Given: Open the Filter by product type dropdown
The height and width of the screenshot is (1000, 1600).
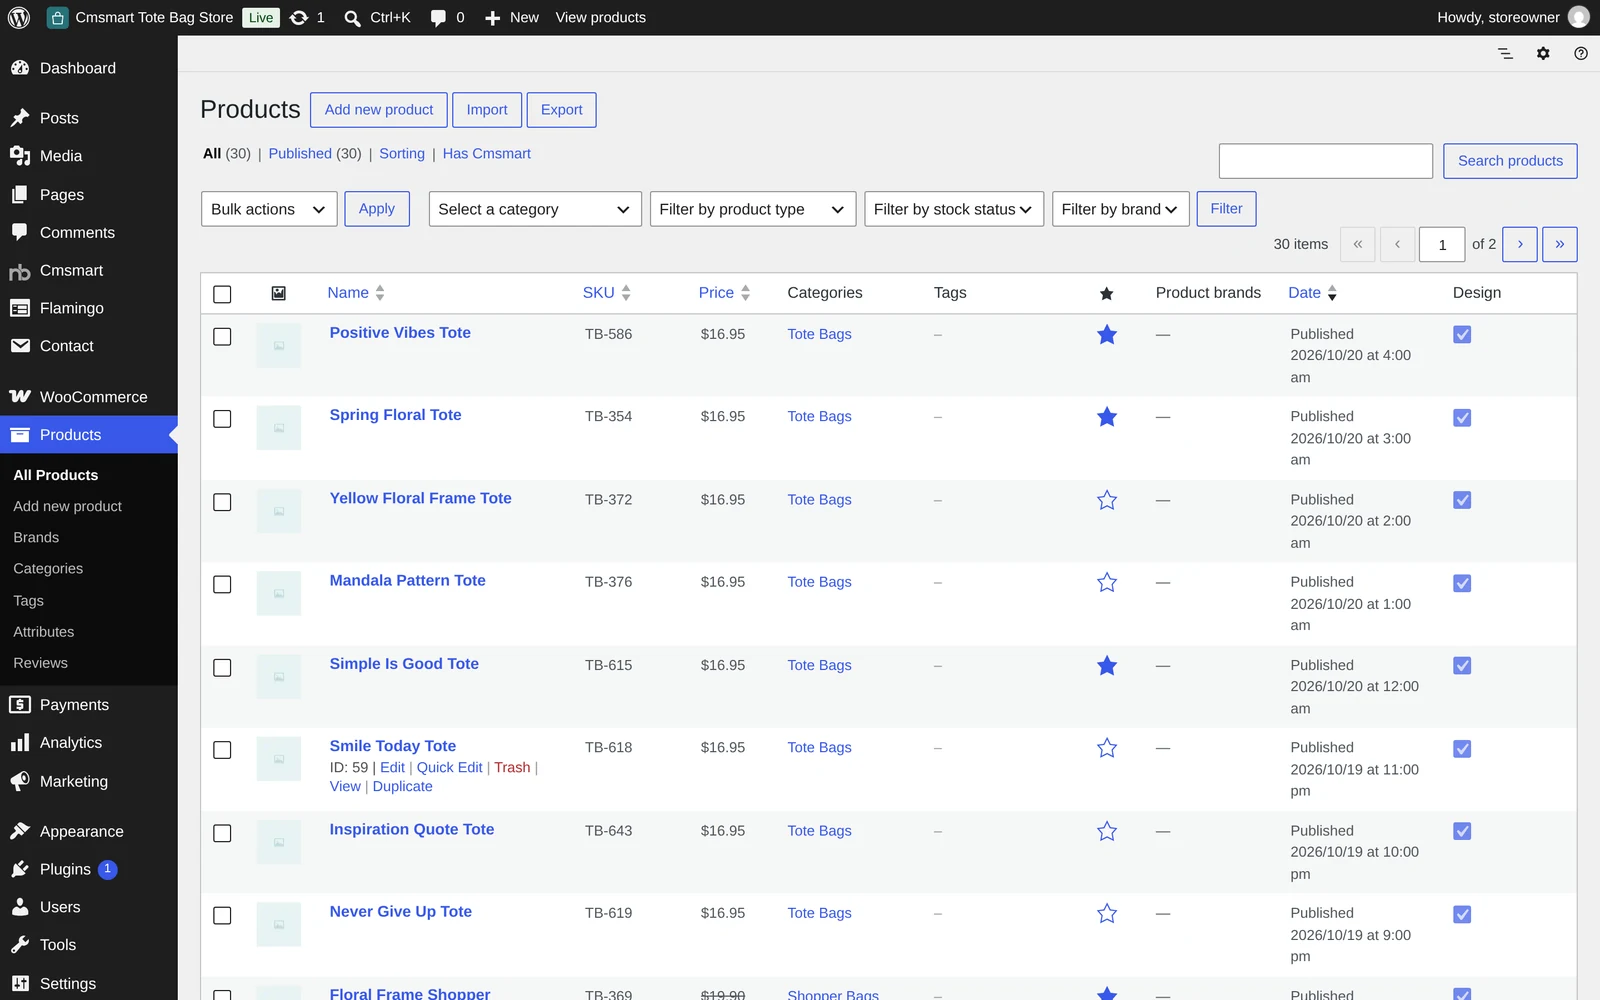Looking at the screenshot, I should click(x=753, y=209).
